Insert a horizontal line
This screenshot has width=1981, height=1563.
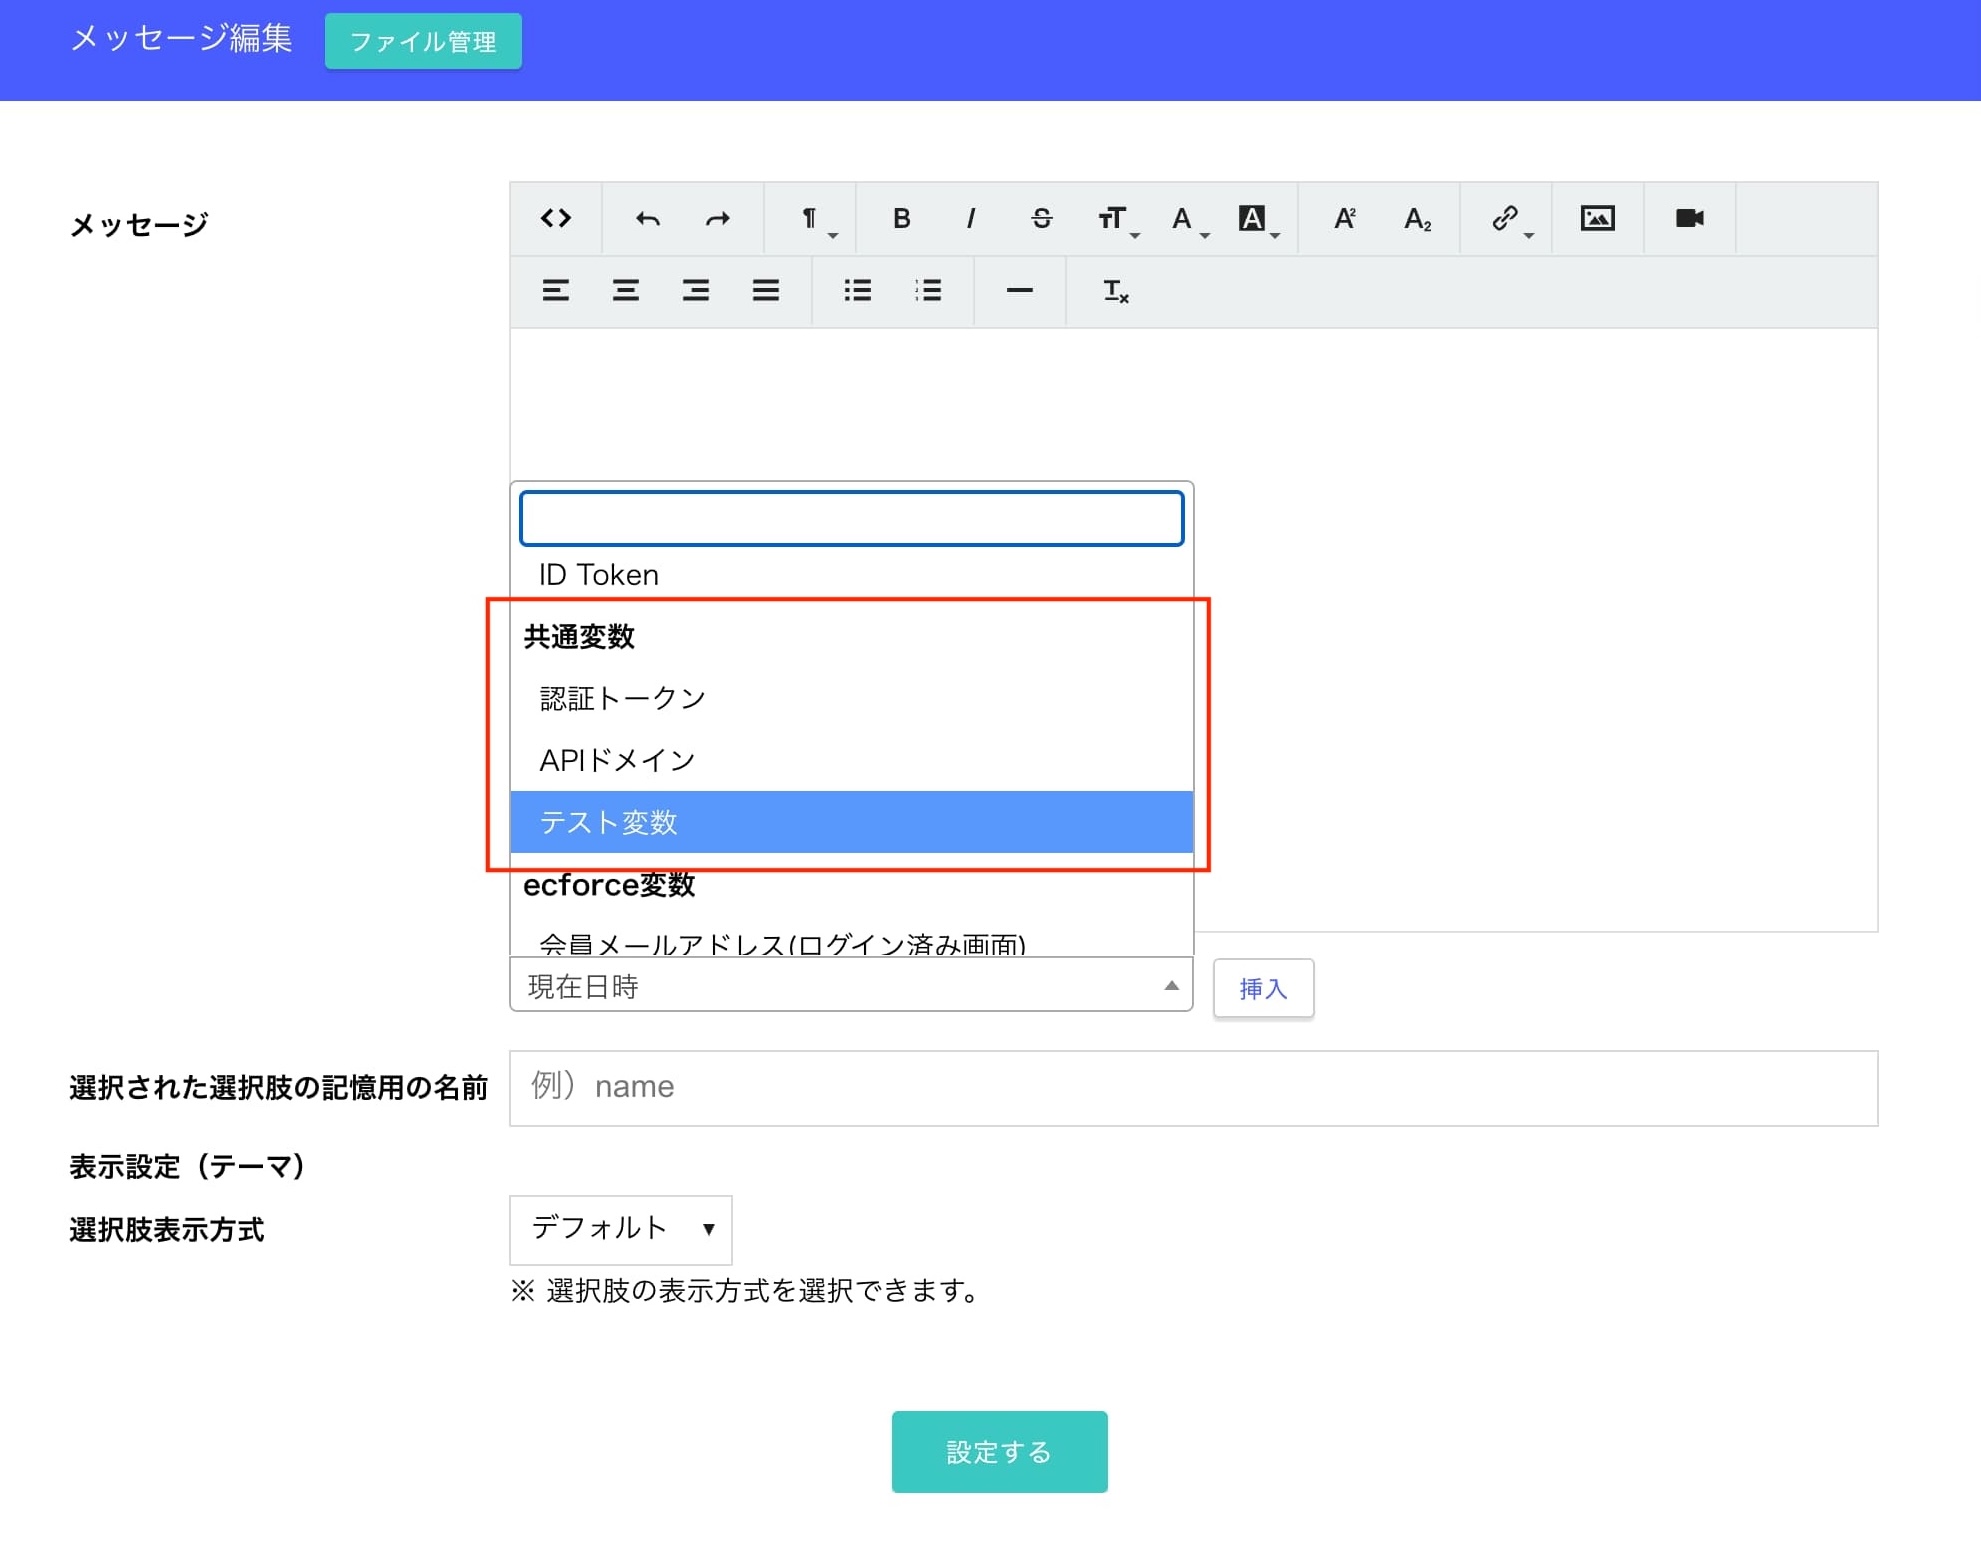click(x=1019, y=291)
